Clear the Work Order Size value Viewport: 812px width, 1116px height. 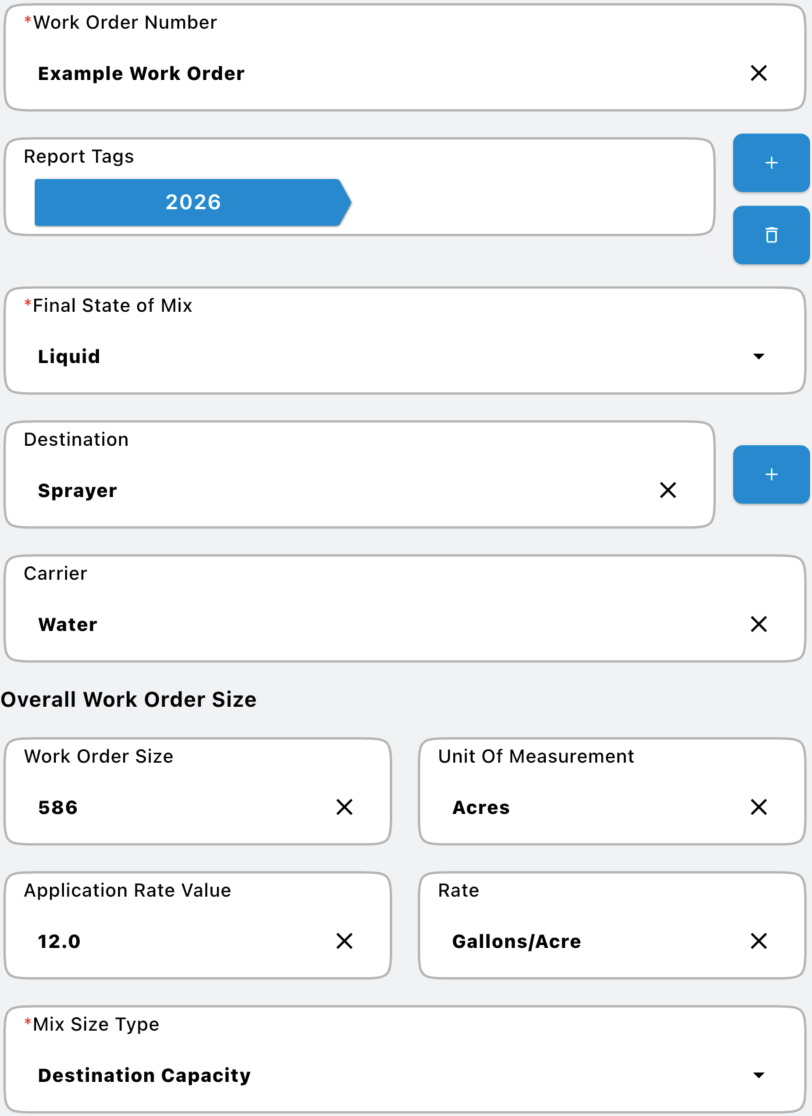pyautogui.click(x=344, y=807)
